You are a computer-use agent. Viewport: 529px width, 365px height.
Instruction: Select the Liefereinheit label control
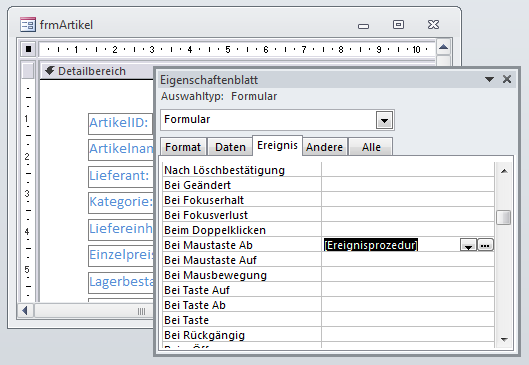[x=120, y=229]
